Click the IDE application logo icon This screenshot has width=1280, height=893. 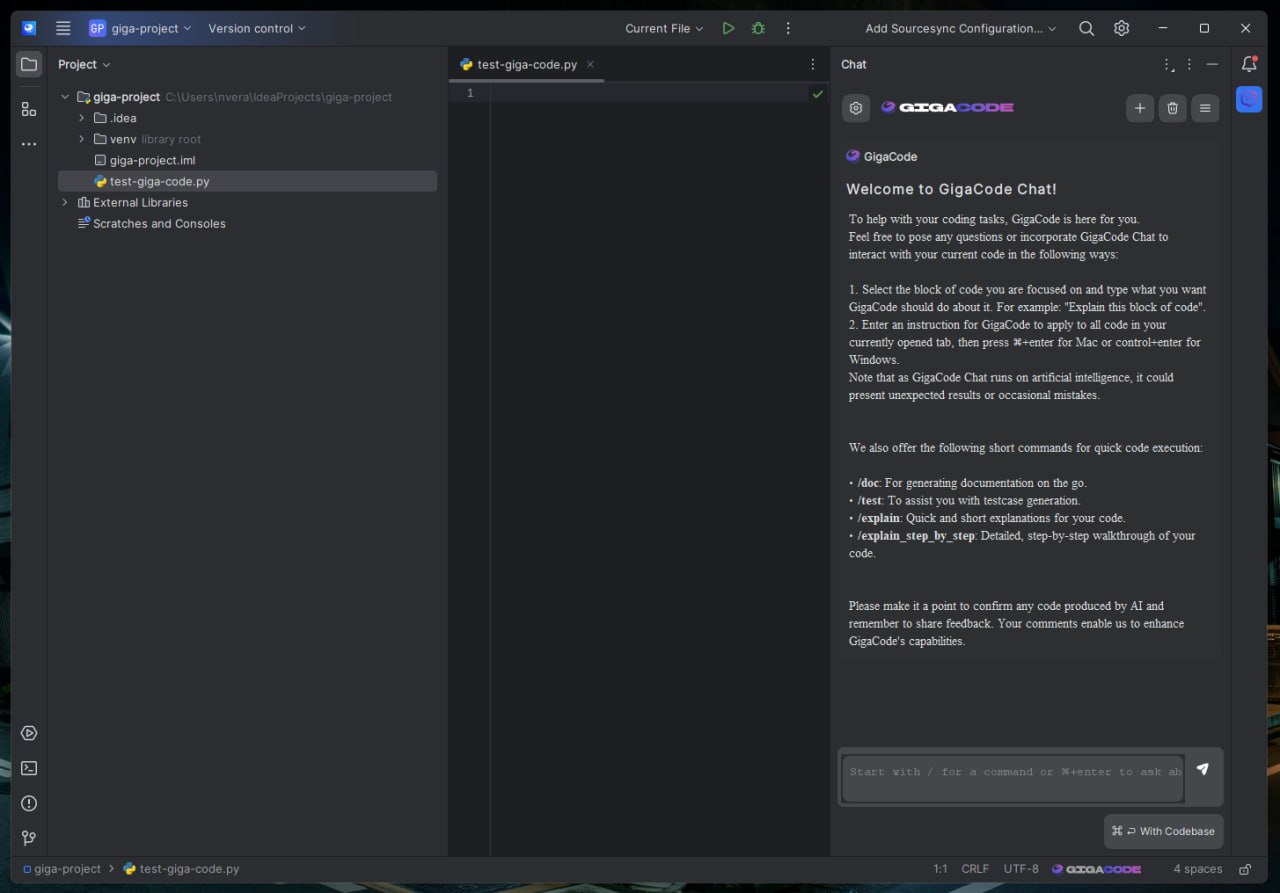click(x=29, y=28)
